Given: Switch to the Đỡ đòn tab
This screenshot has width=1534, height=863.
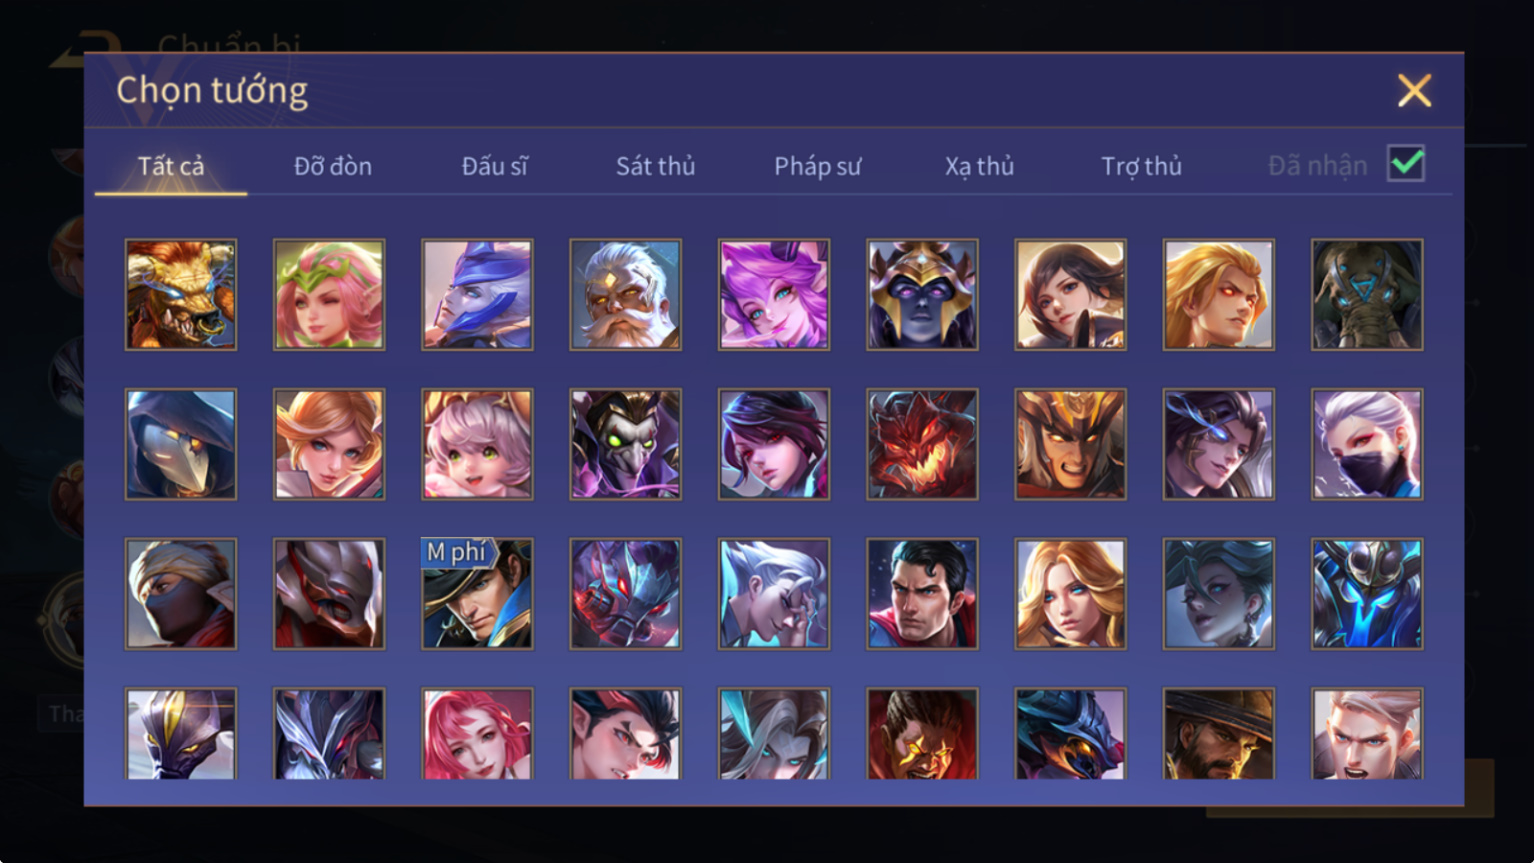Looking at the screenshot, I should coord(333,166).
